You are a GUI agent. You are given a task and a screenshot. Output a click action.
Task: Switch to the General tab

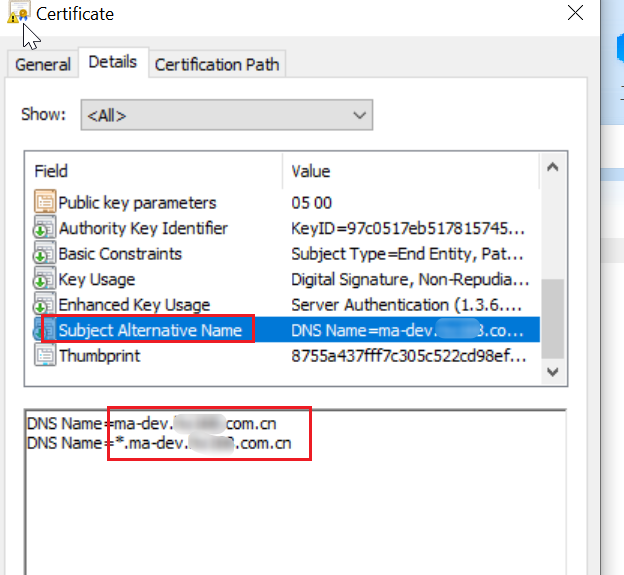(43, 64)
